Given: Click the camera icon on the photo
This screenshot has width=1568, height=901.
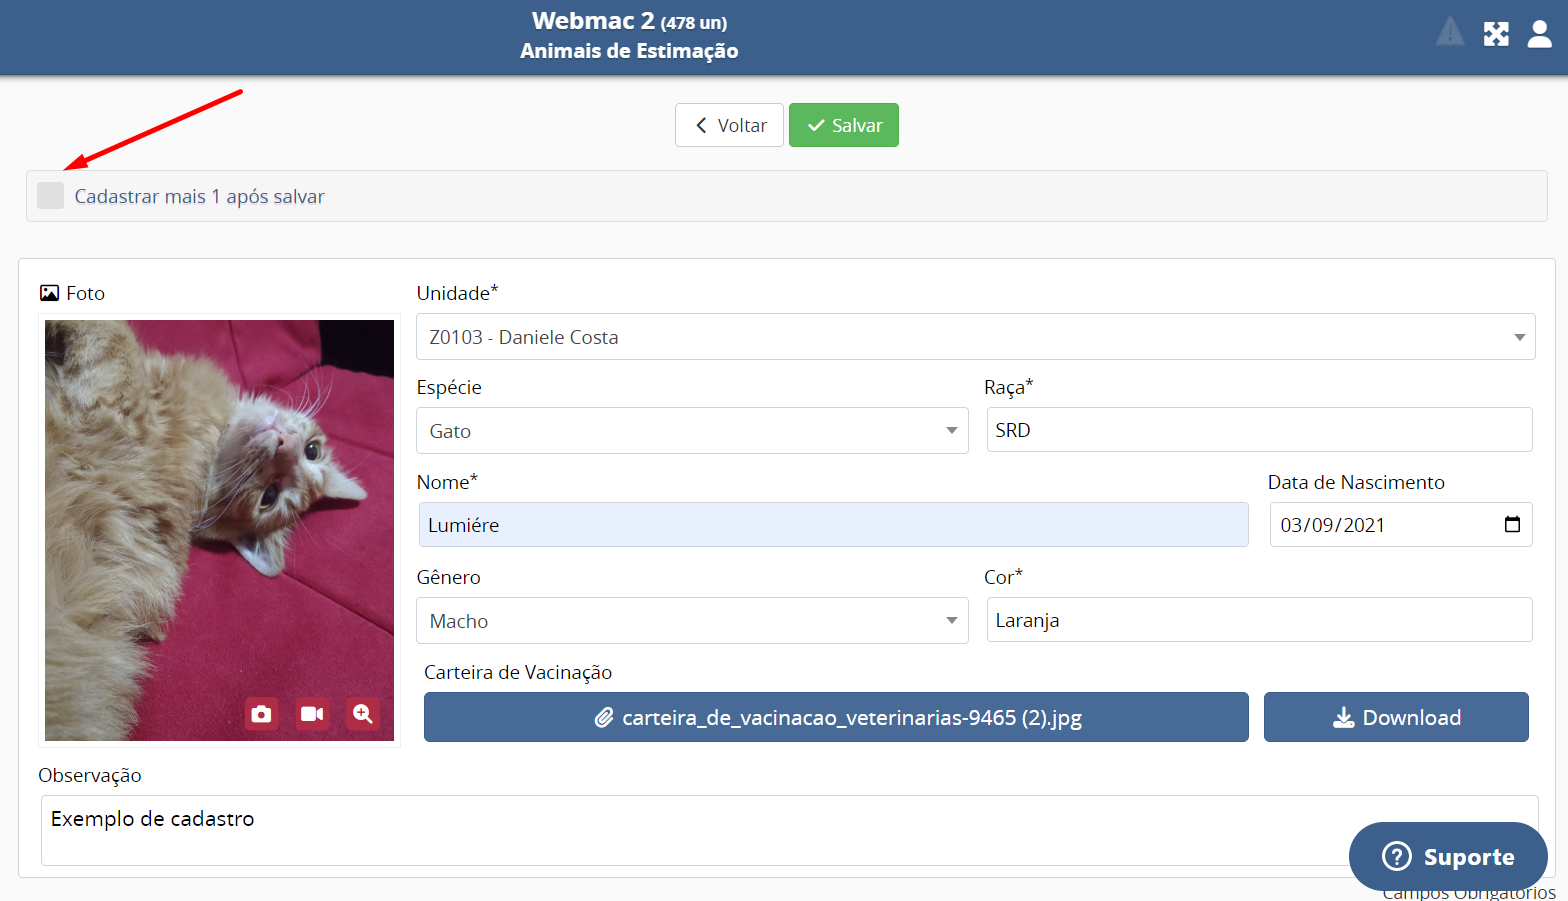Looking at the screenshot, I should point(261,714).
